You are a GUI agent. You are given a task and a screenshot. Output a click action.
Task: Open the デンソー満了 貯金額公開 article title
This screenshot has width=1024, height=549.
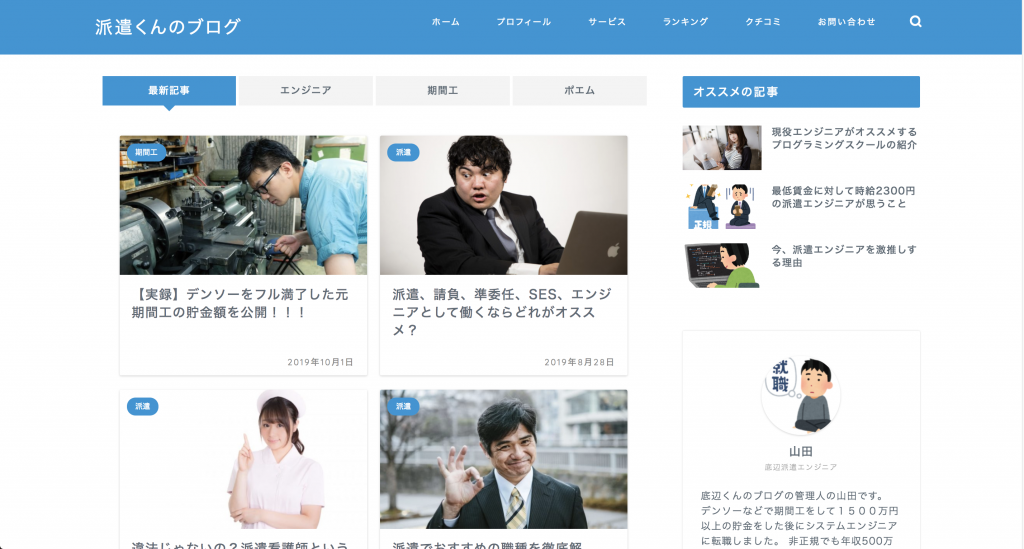point(243,303)
